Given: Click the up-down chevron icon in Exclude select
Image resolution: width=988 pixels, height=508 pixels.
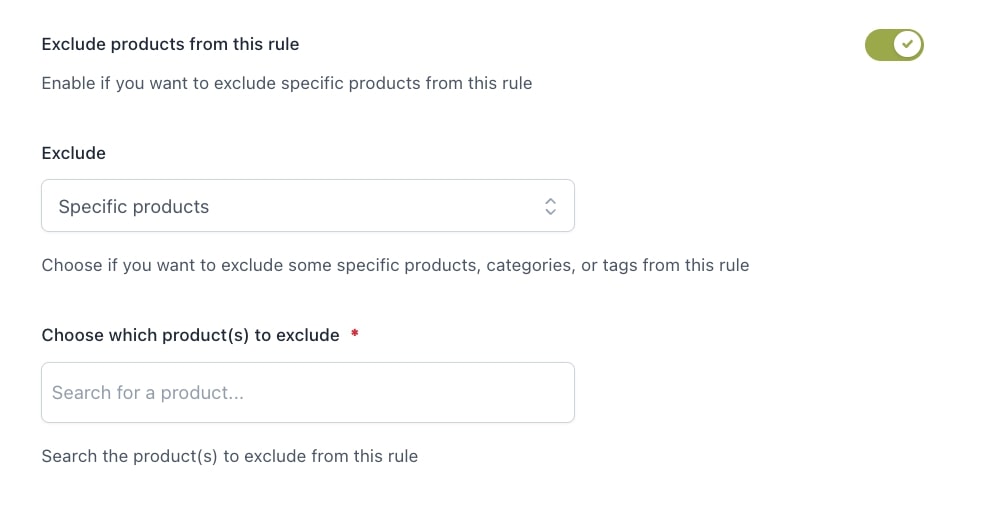Looking at the screenshot, I should click(x=550, y=206).
